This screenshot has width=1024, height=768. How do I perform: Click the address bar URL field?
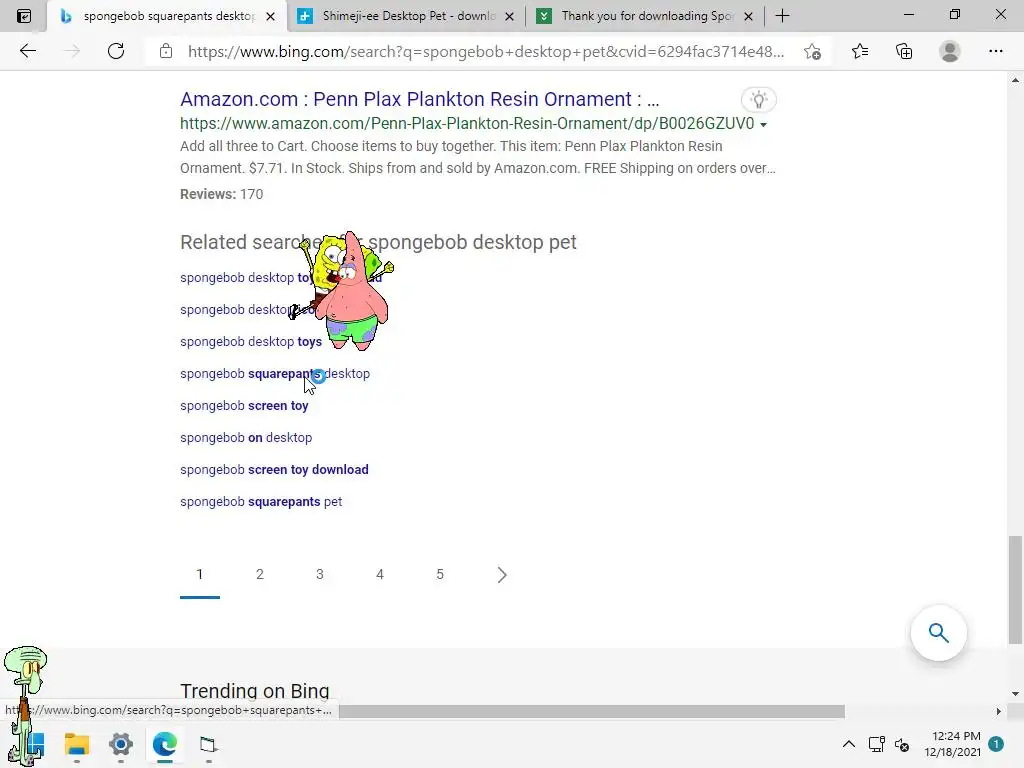click(x=486, y=52)
